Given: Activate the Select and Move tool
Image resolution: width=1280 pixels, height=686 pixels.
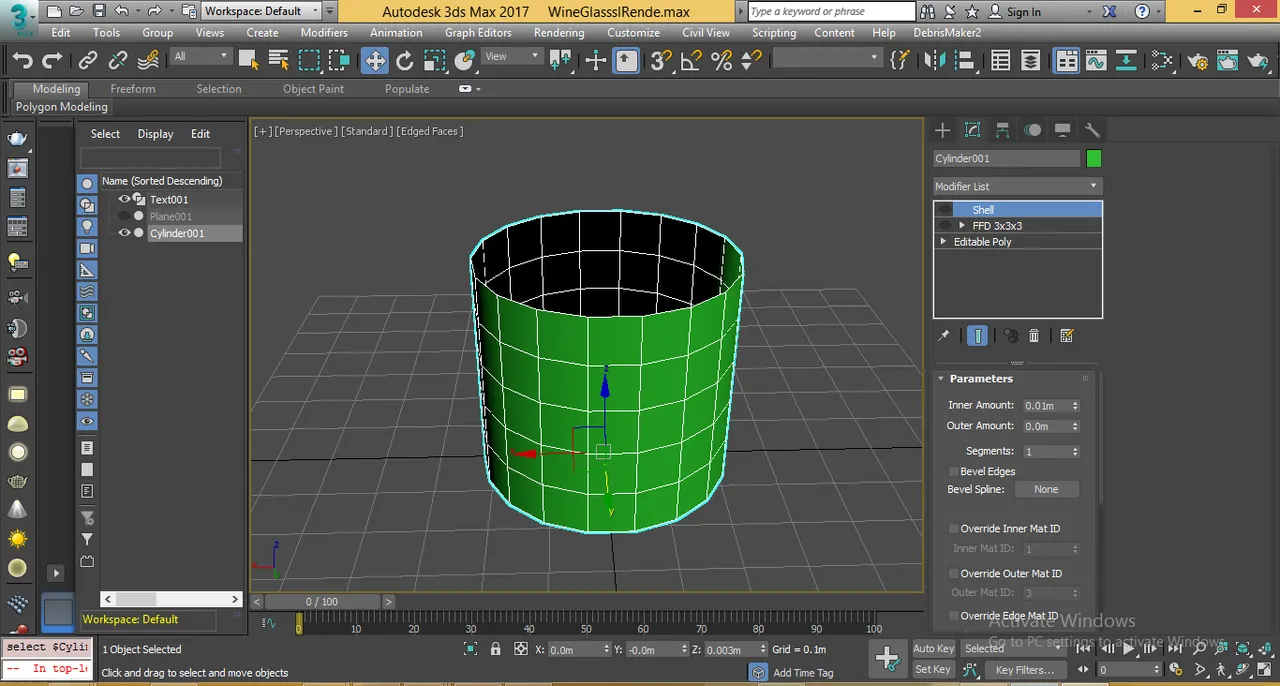Looking at the screenshot, I should tap(375, 61).
